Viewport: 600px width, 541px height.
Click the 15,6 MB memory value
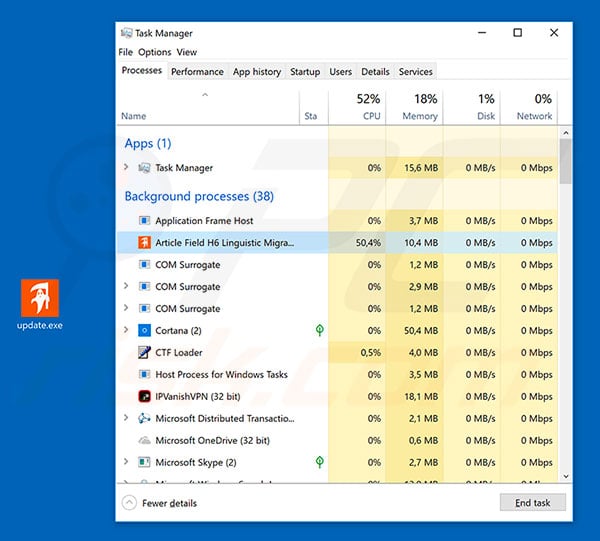[421, 168]
